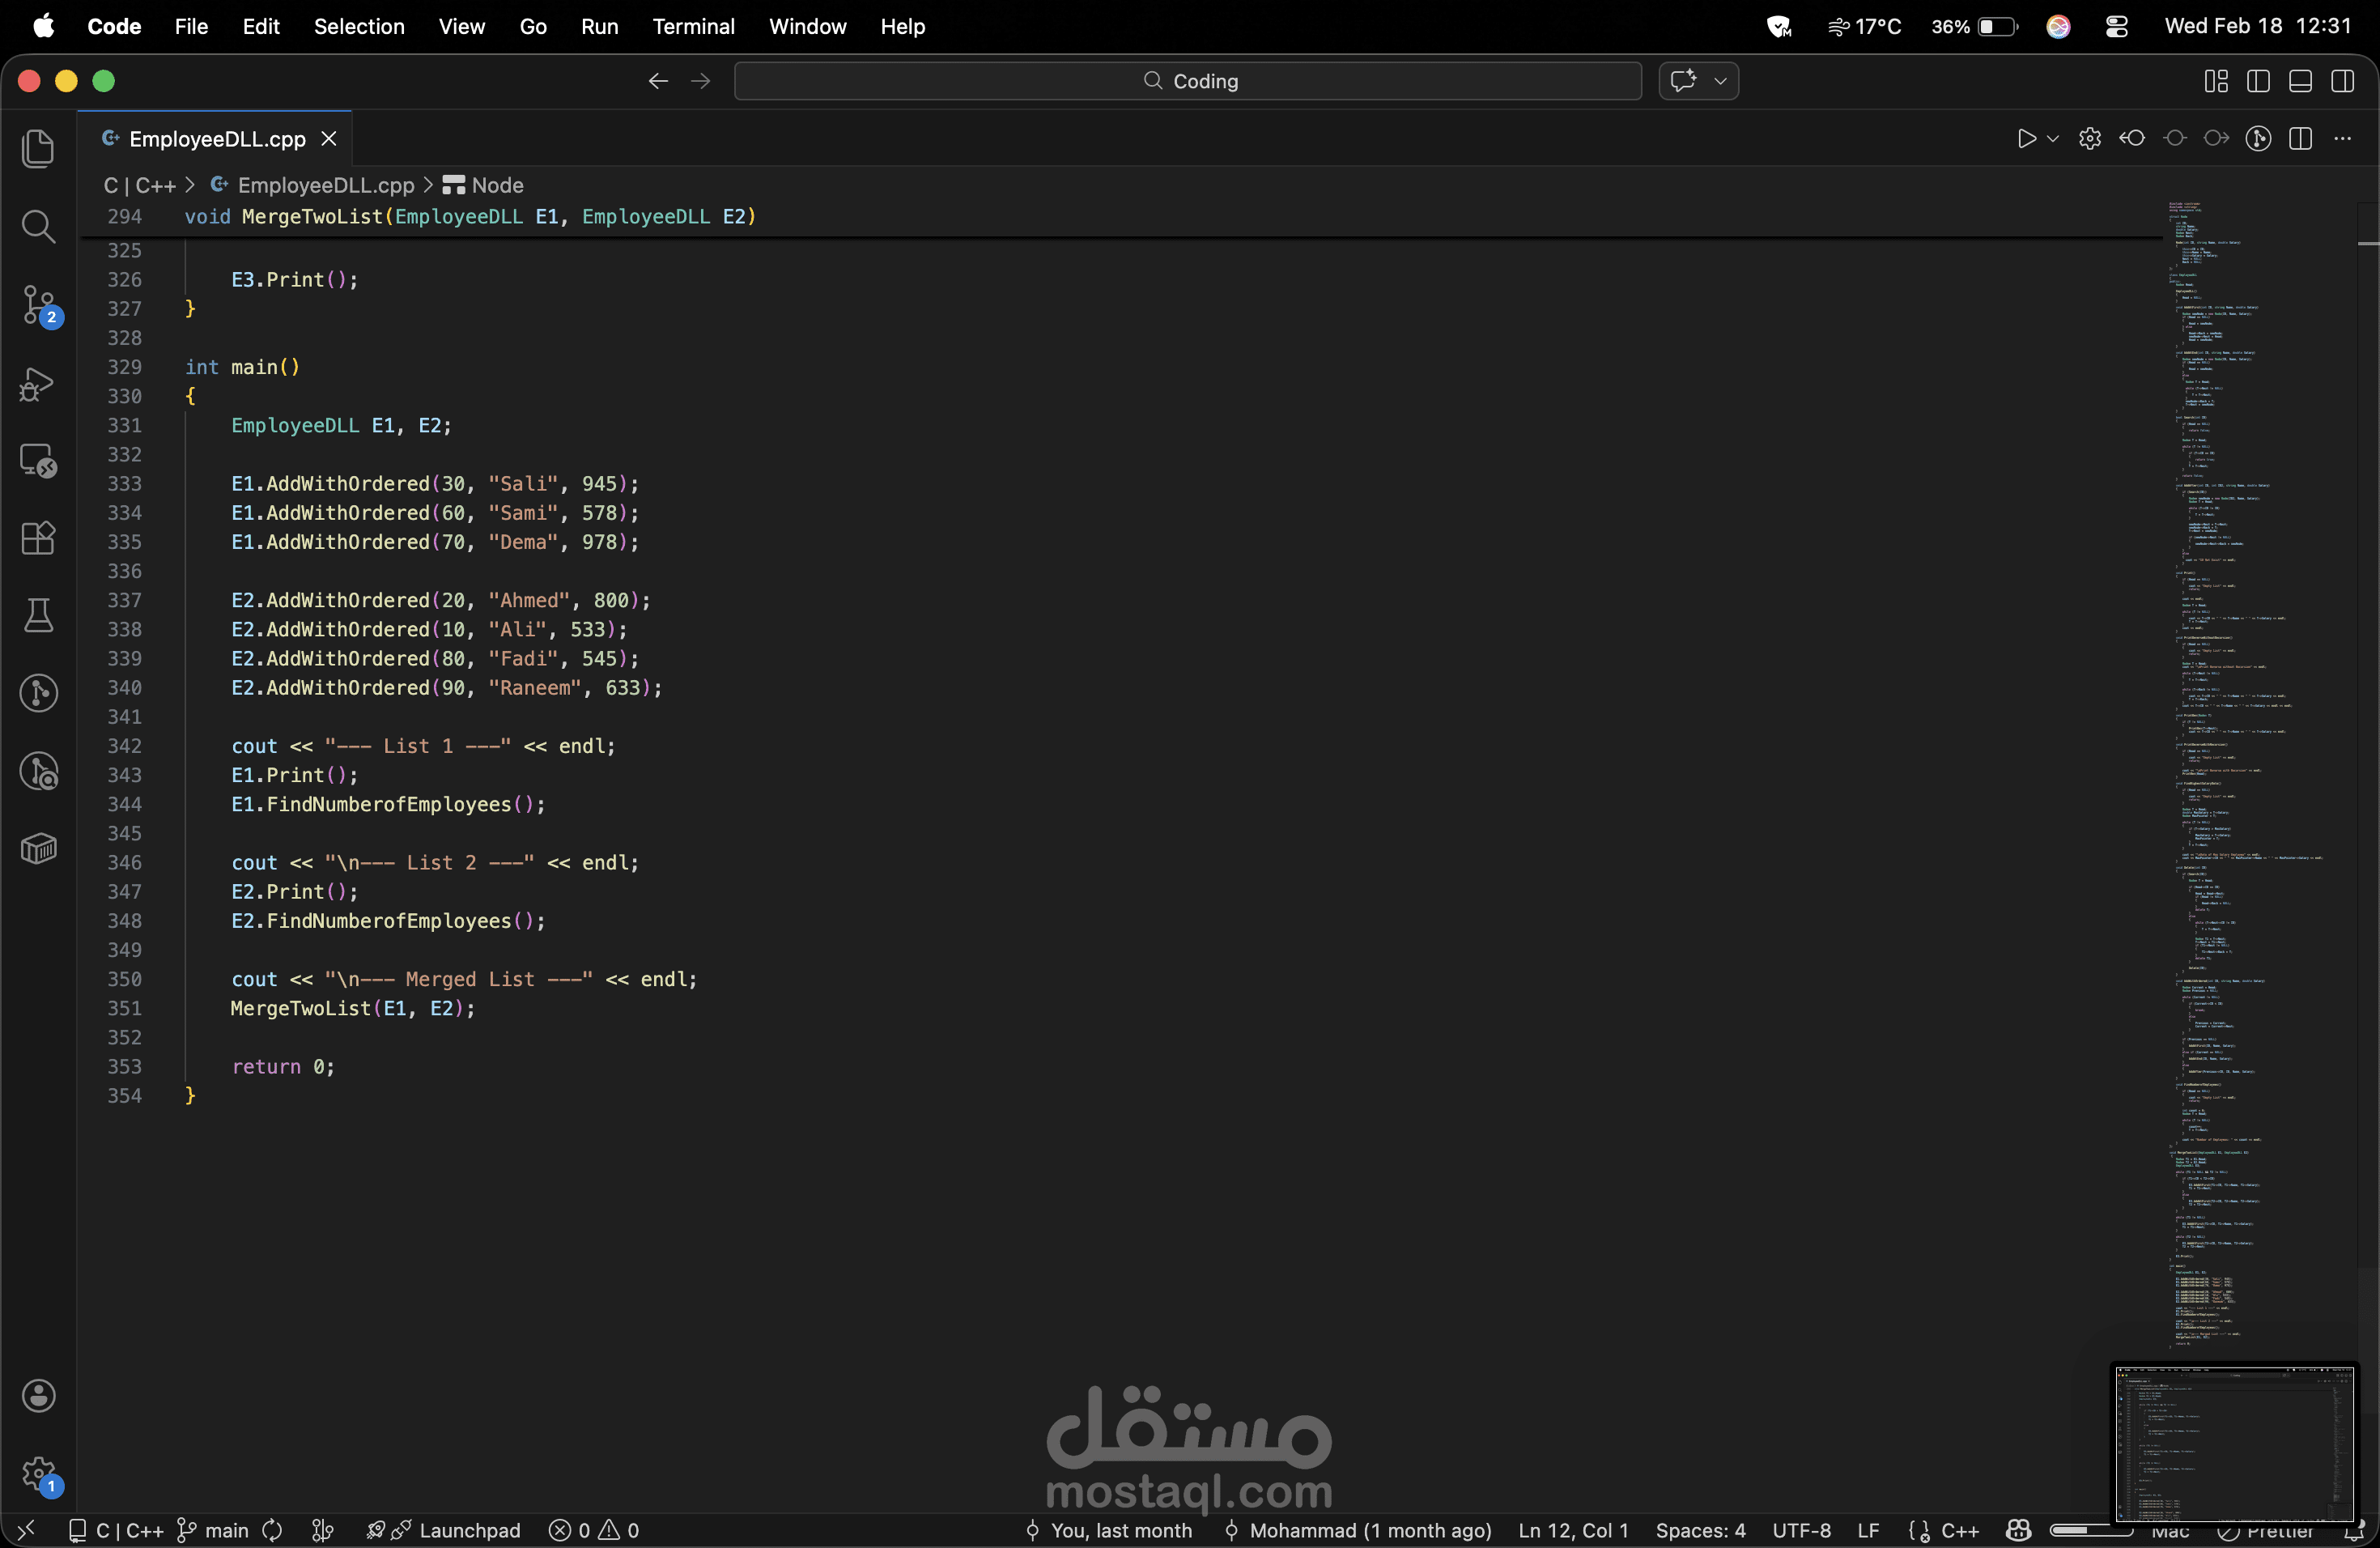Image resolution: width=2380 pixels, height=1548 pixels.
Task: Toggle the bottom Panel layout button
Action: [x=2300, y=81]
